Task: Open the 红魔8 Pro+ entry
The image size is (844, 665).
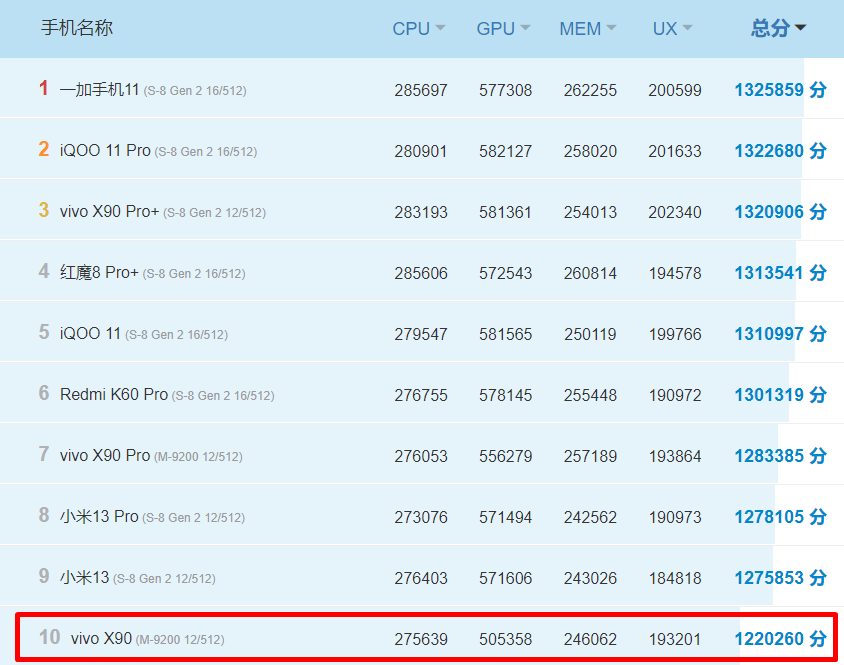Action: 99,272
